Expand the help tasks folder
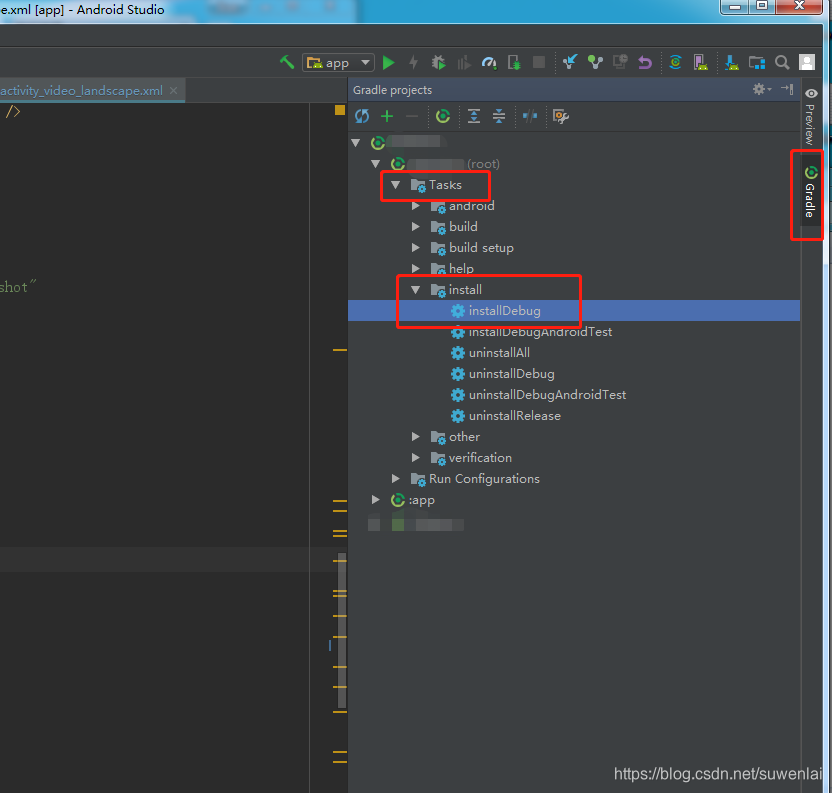The width and height of the screenshot is (832, 793). (416, 269)
